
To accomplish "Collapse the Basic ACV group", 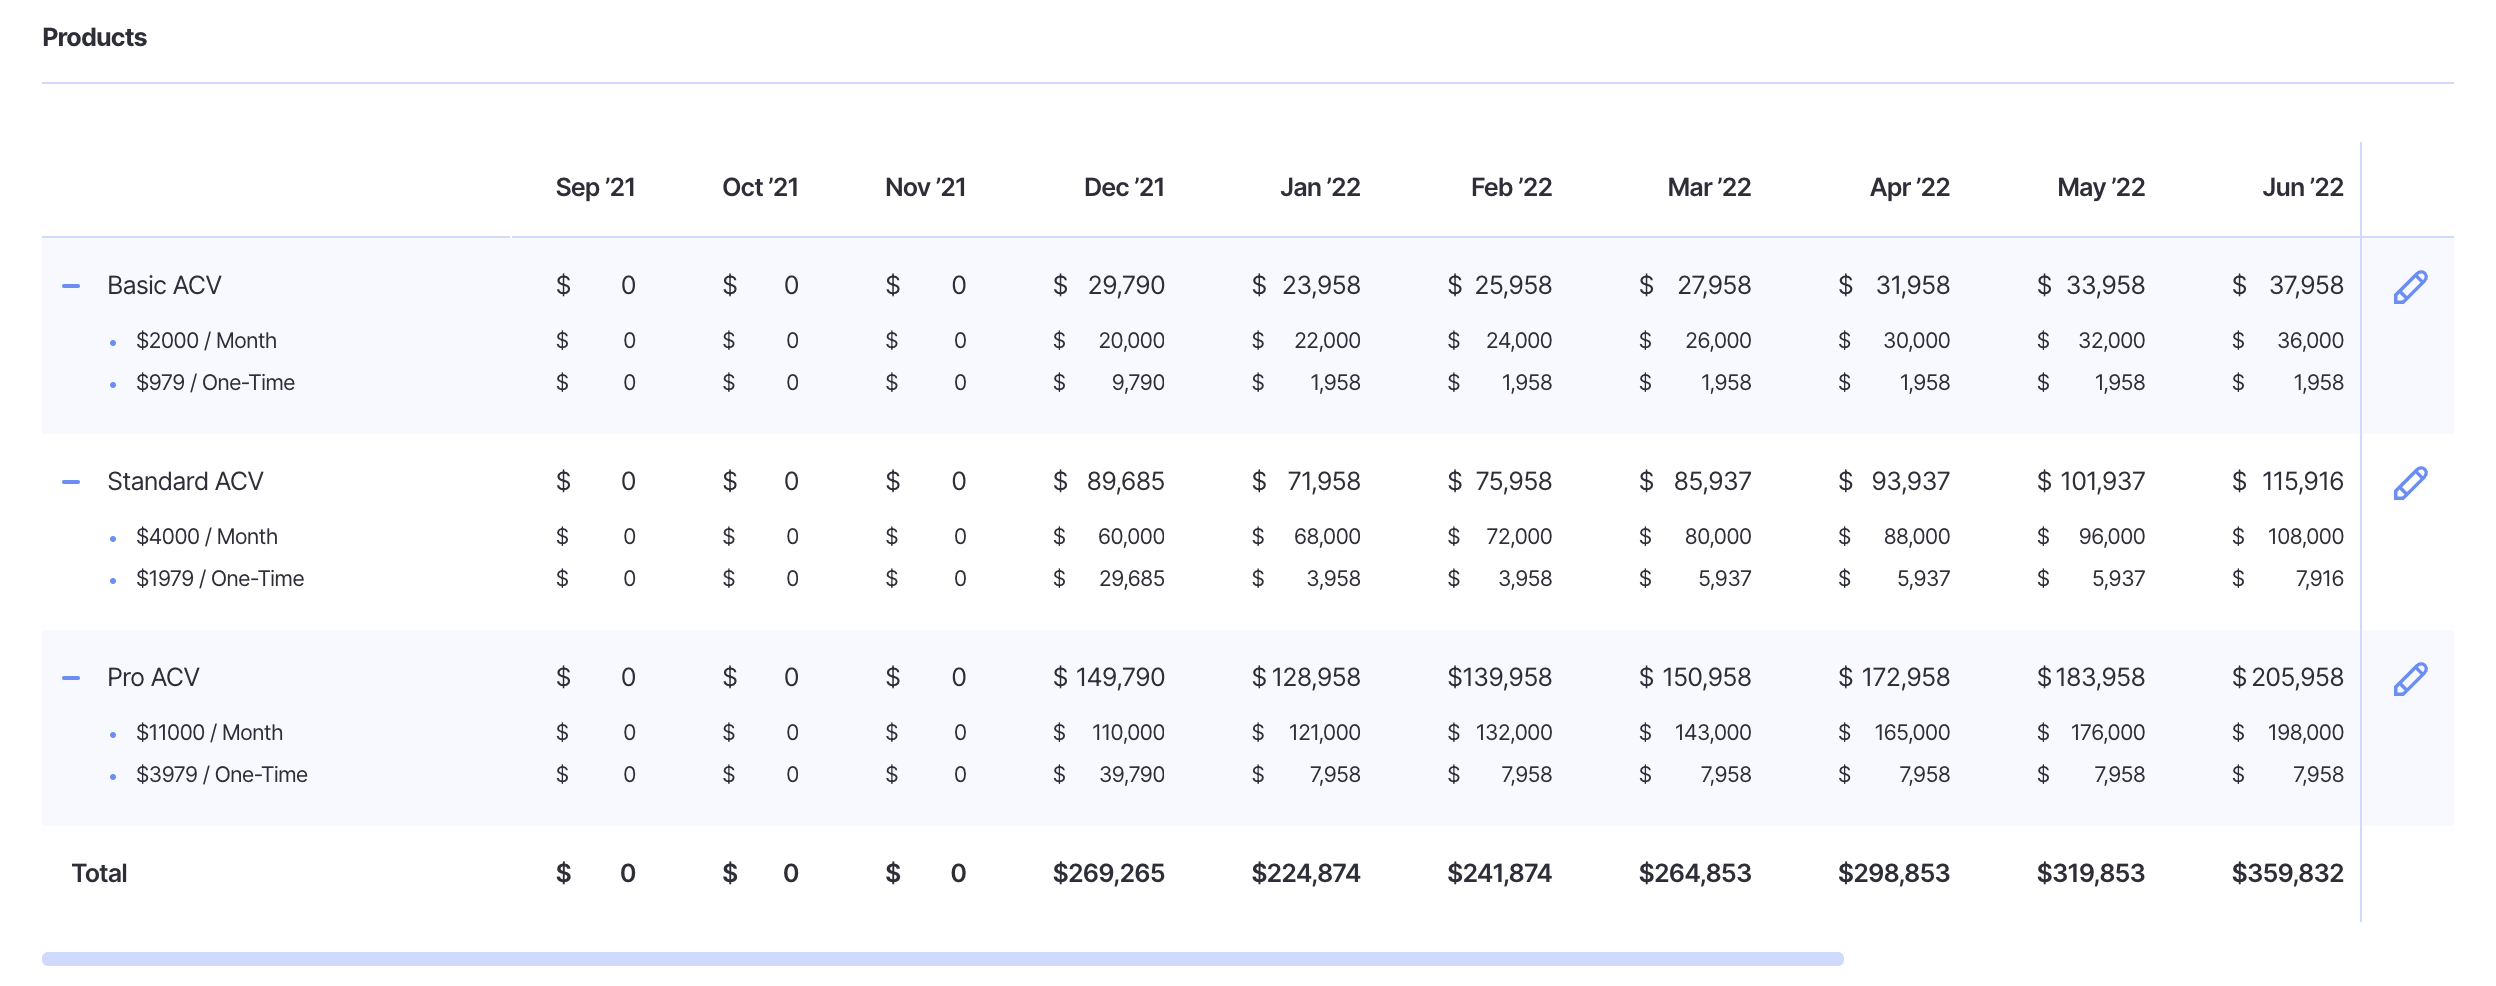I will click(71, 286).
